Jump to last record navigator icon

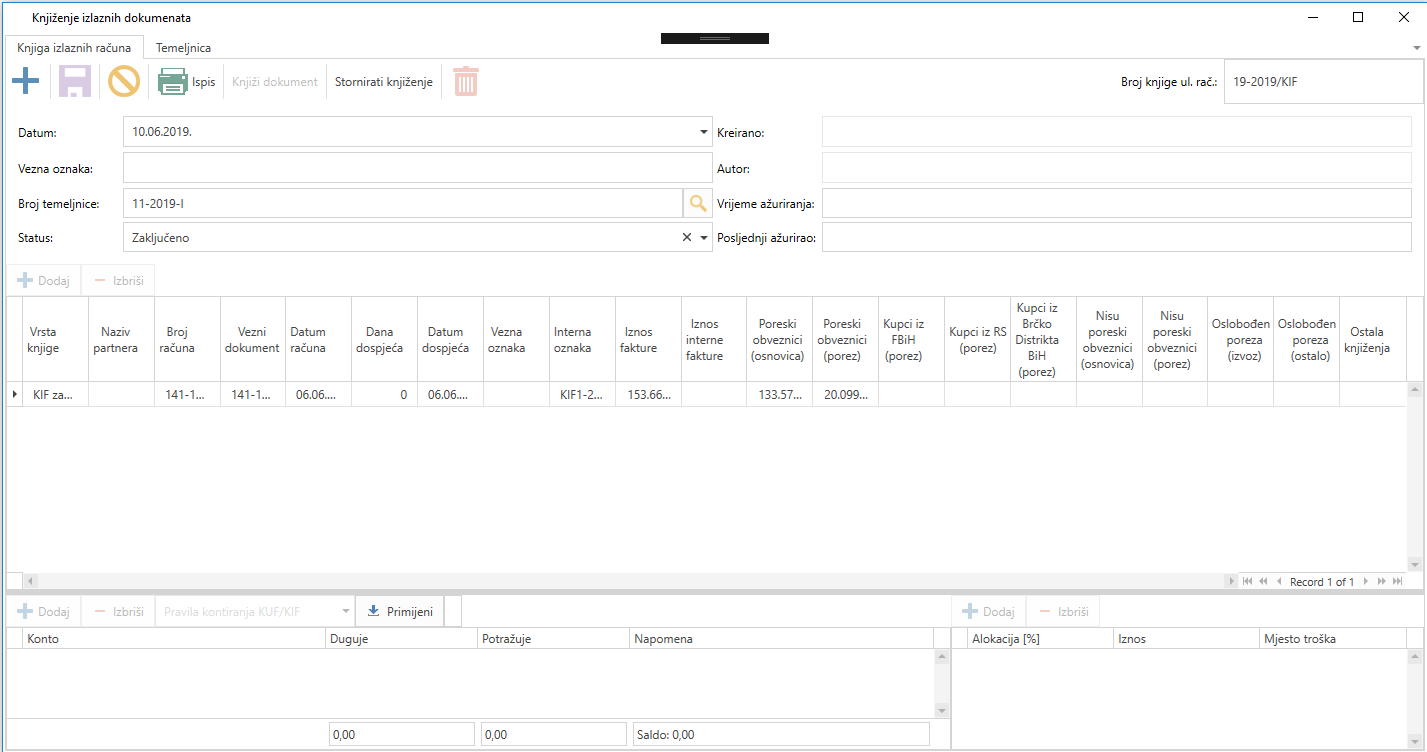[1398, 581]
